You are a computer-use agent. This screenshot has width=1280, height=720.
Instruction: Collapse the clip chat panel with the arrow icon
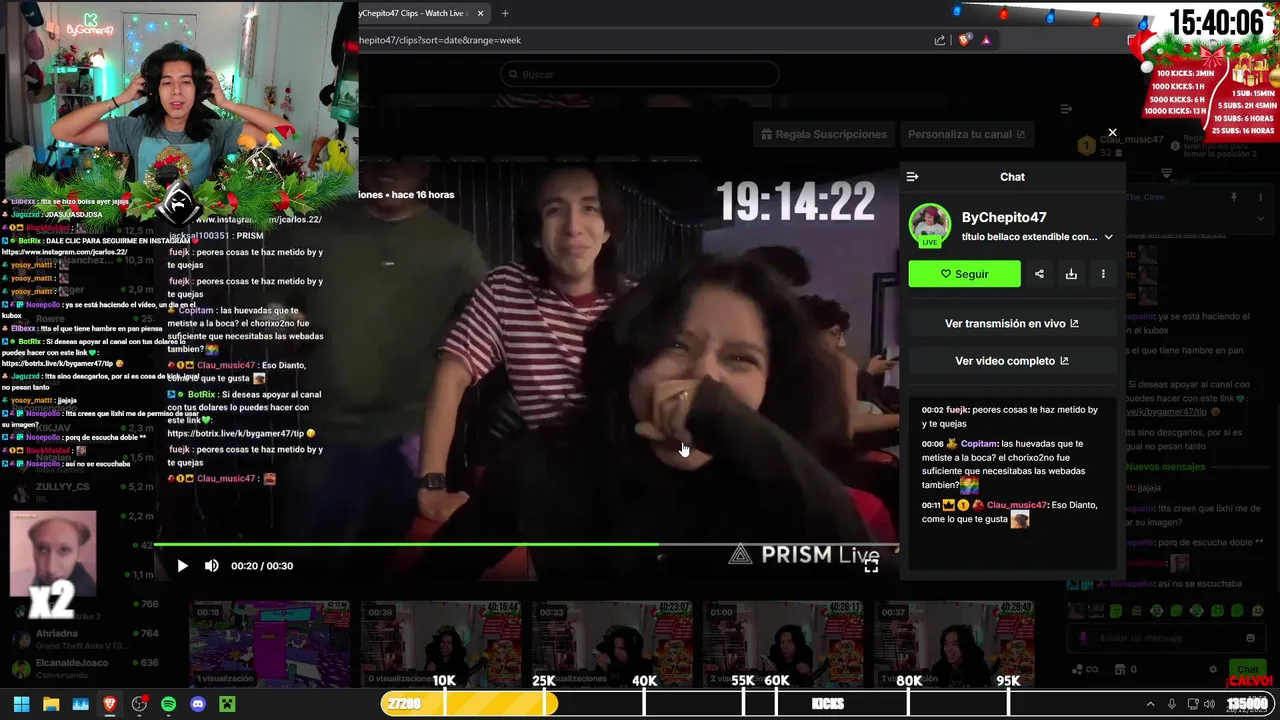[912, 177]
